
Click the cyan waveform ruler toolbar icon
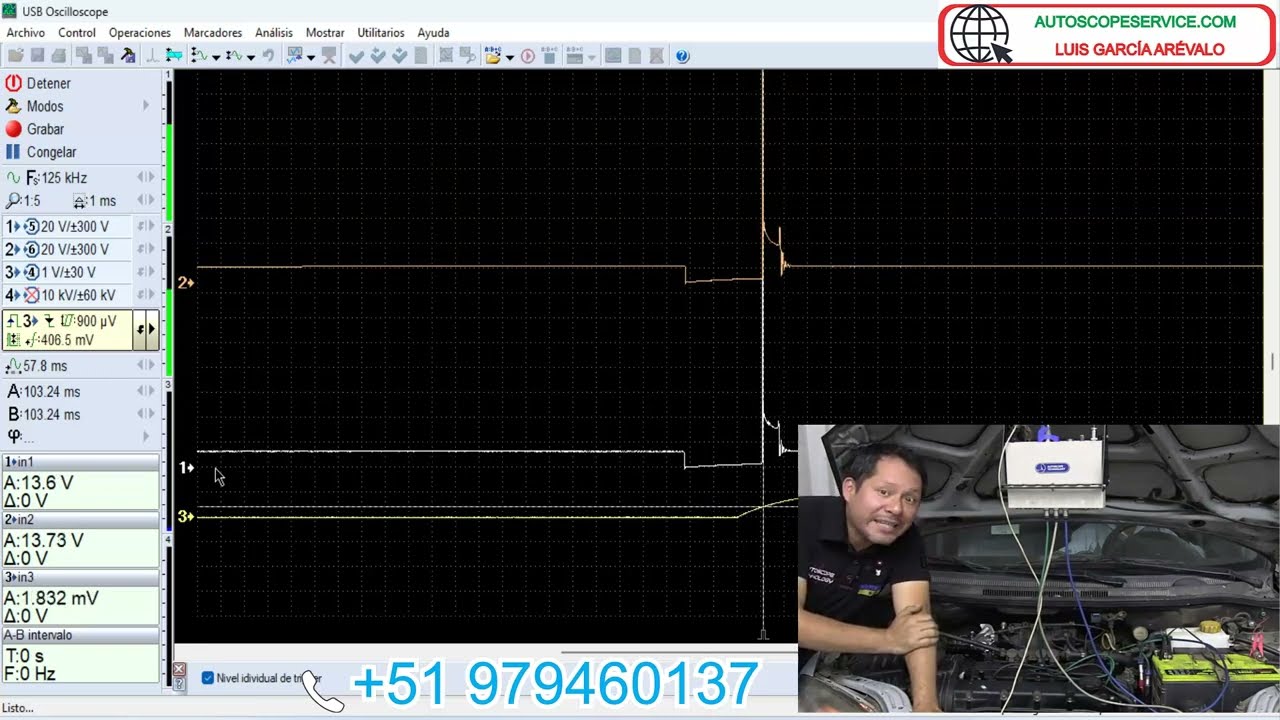point(174,56)
